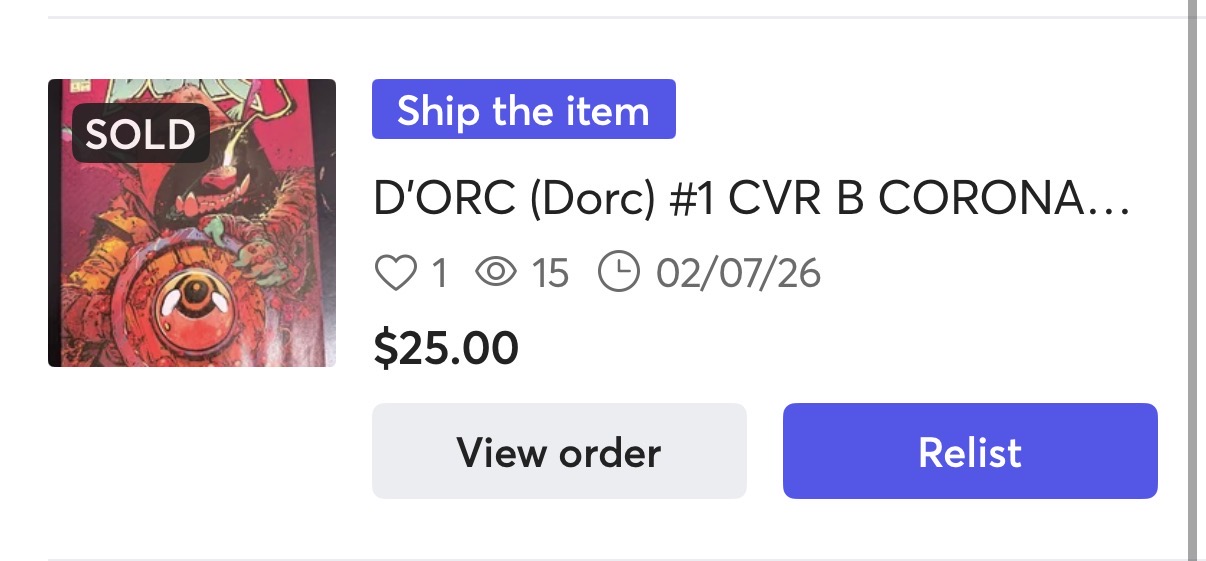Image resolution: width=1206 pixels, height=561 pixels.
Task: Click the CVR B text in title
Action: coord(796,200)
